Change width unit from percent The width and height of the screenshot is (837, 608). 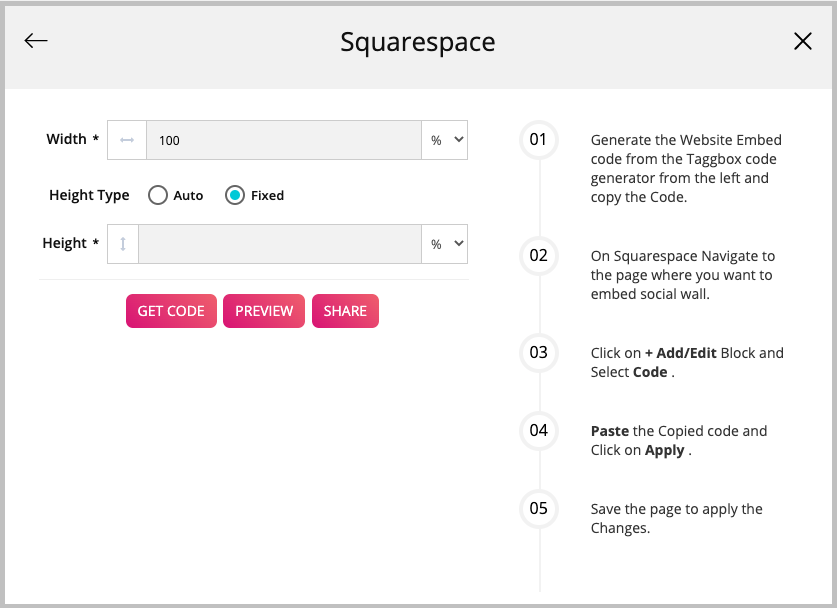click(444, 140)
